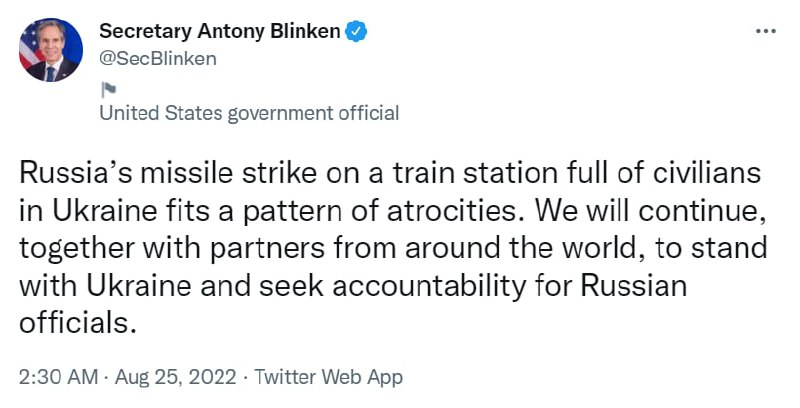Open Secretary Blinken's profile avatar photo
Image resolution: width=800 pixels, height=408 pixels.
(x=51, y=51)
